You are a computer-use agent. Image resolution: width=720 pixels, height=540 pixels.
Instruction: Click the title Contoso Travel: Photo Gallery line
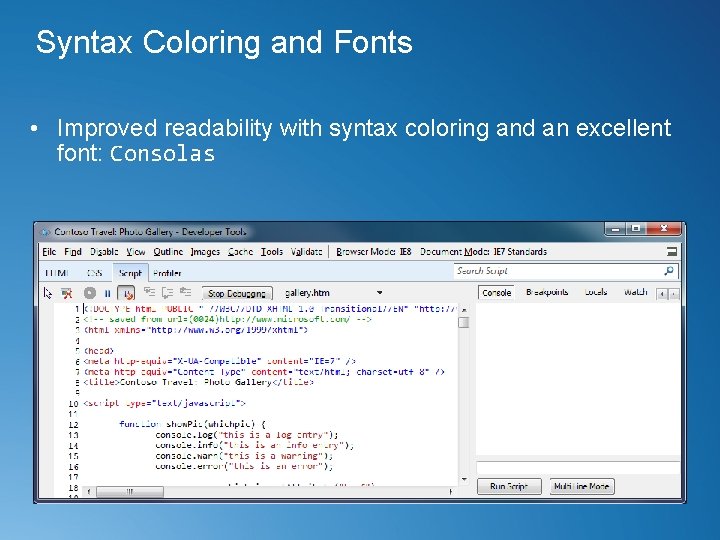pos(198,382)
